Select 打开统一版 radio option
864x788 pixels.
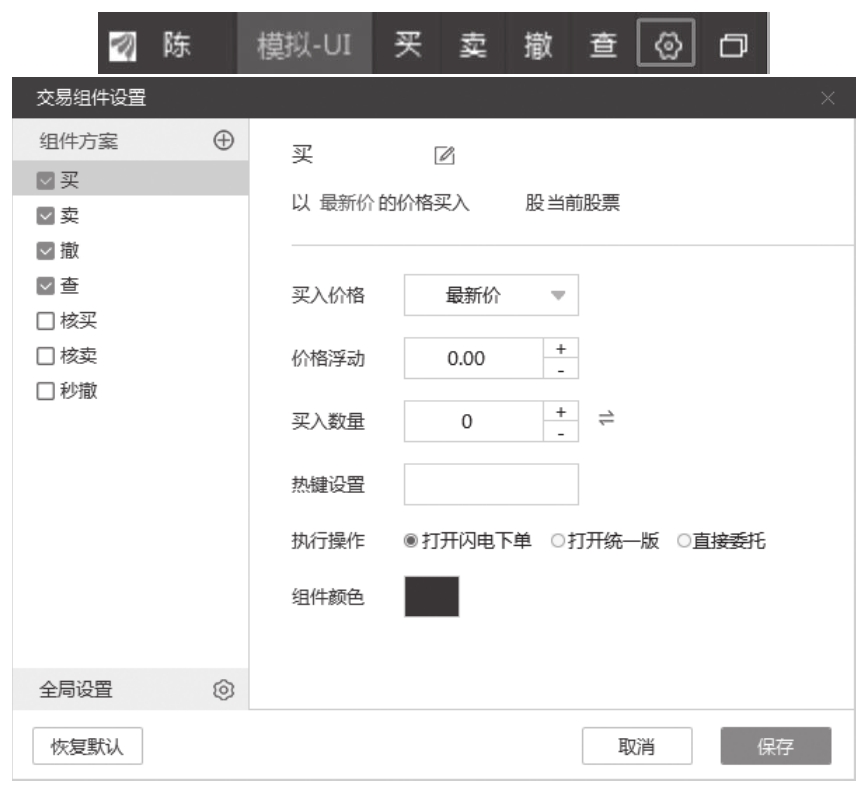558,541
